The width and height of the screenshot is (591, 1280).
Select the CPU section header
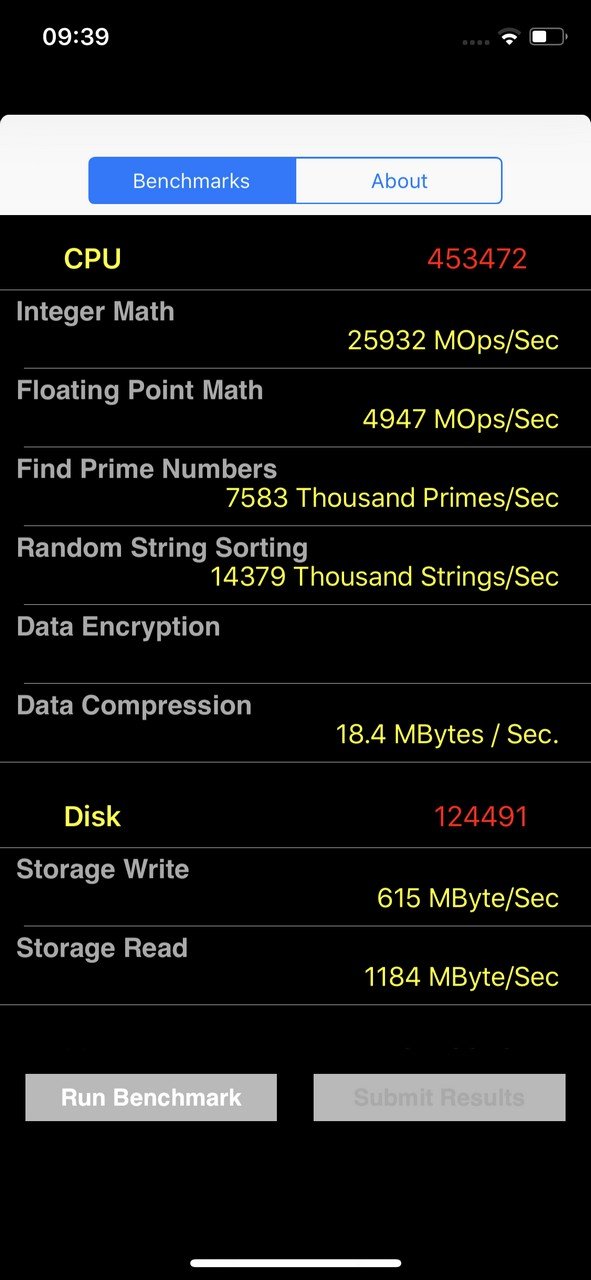pyautogui.click(x=295, y=259)
